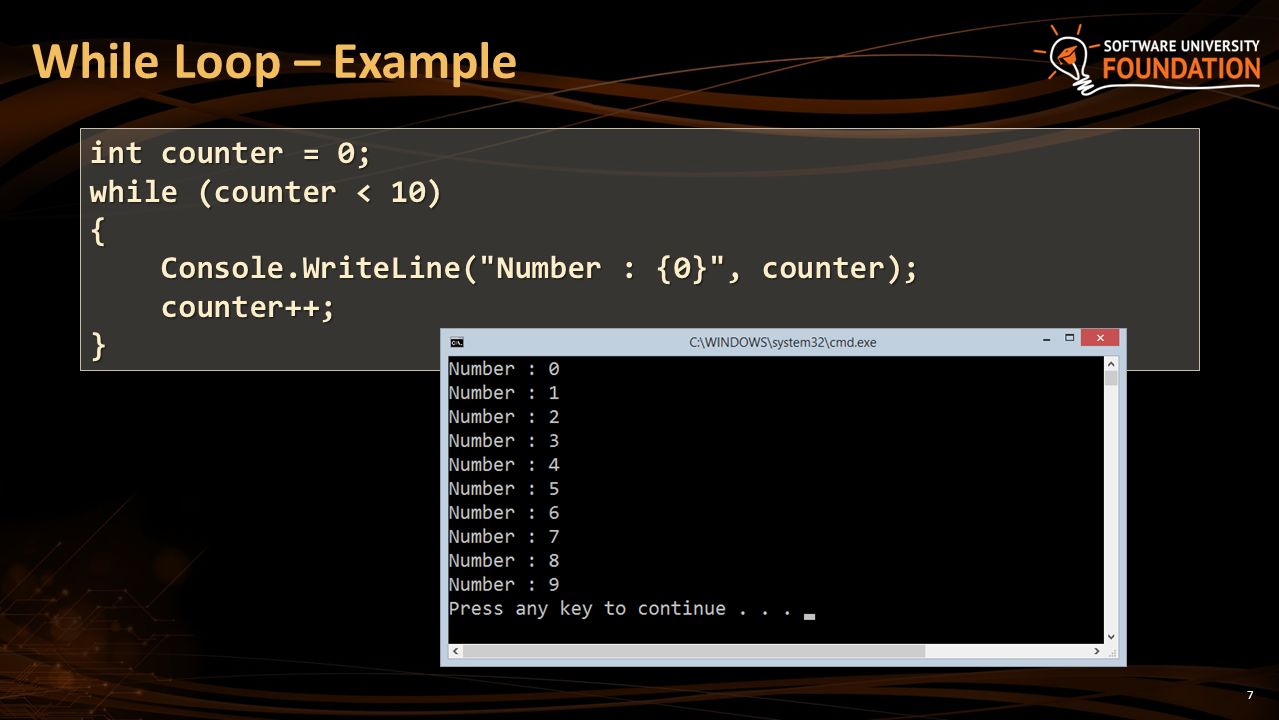Click the 'Number : 7' output line
The width and height of the screenshot is (1279, 720).
tap(504, 537)
